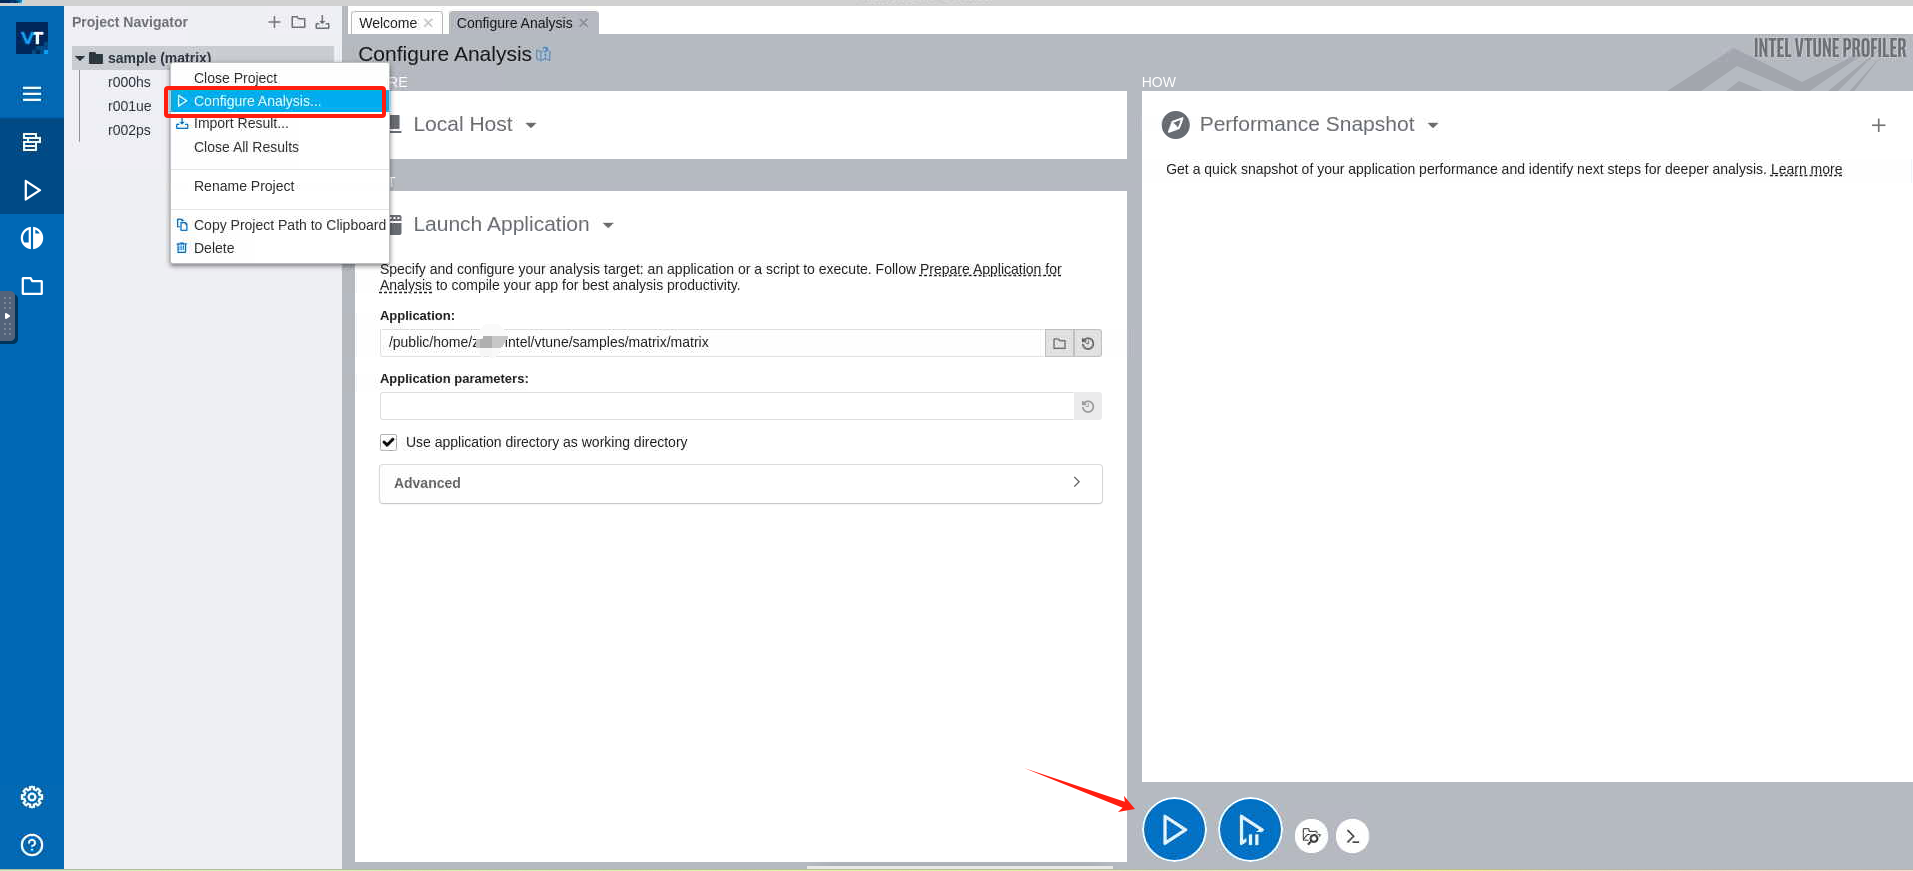
Task: Select Close Project from context menu
Action: pos(279,78)
